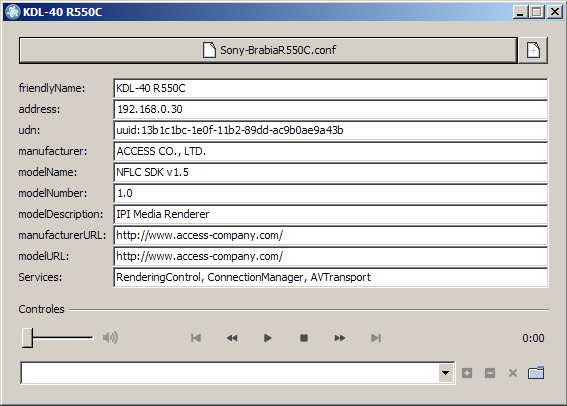Skip to previous track
The image size is (567, 406).
click(x=196, y=338)
